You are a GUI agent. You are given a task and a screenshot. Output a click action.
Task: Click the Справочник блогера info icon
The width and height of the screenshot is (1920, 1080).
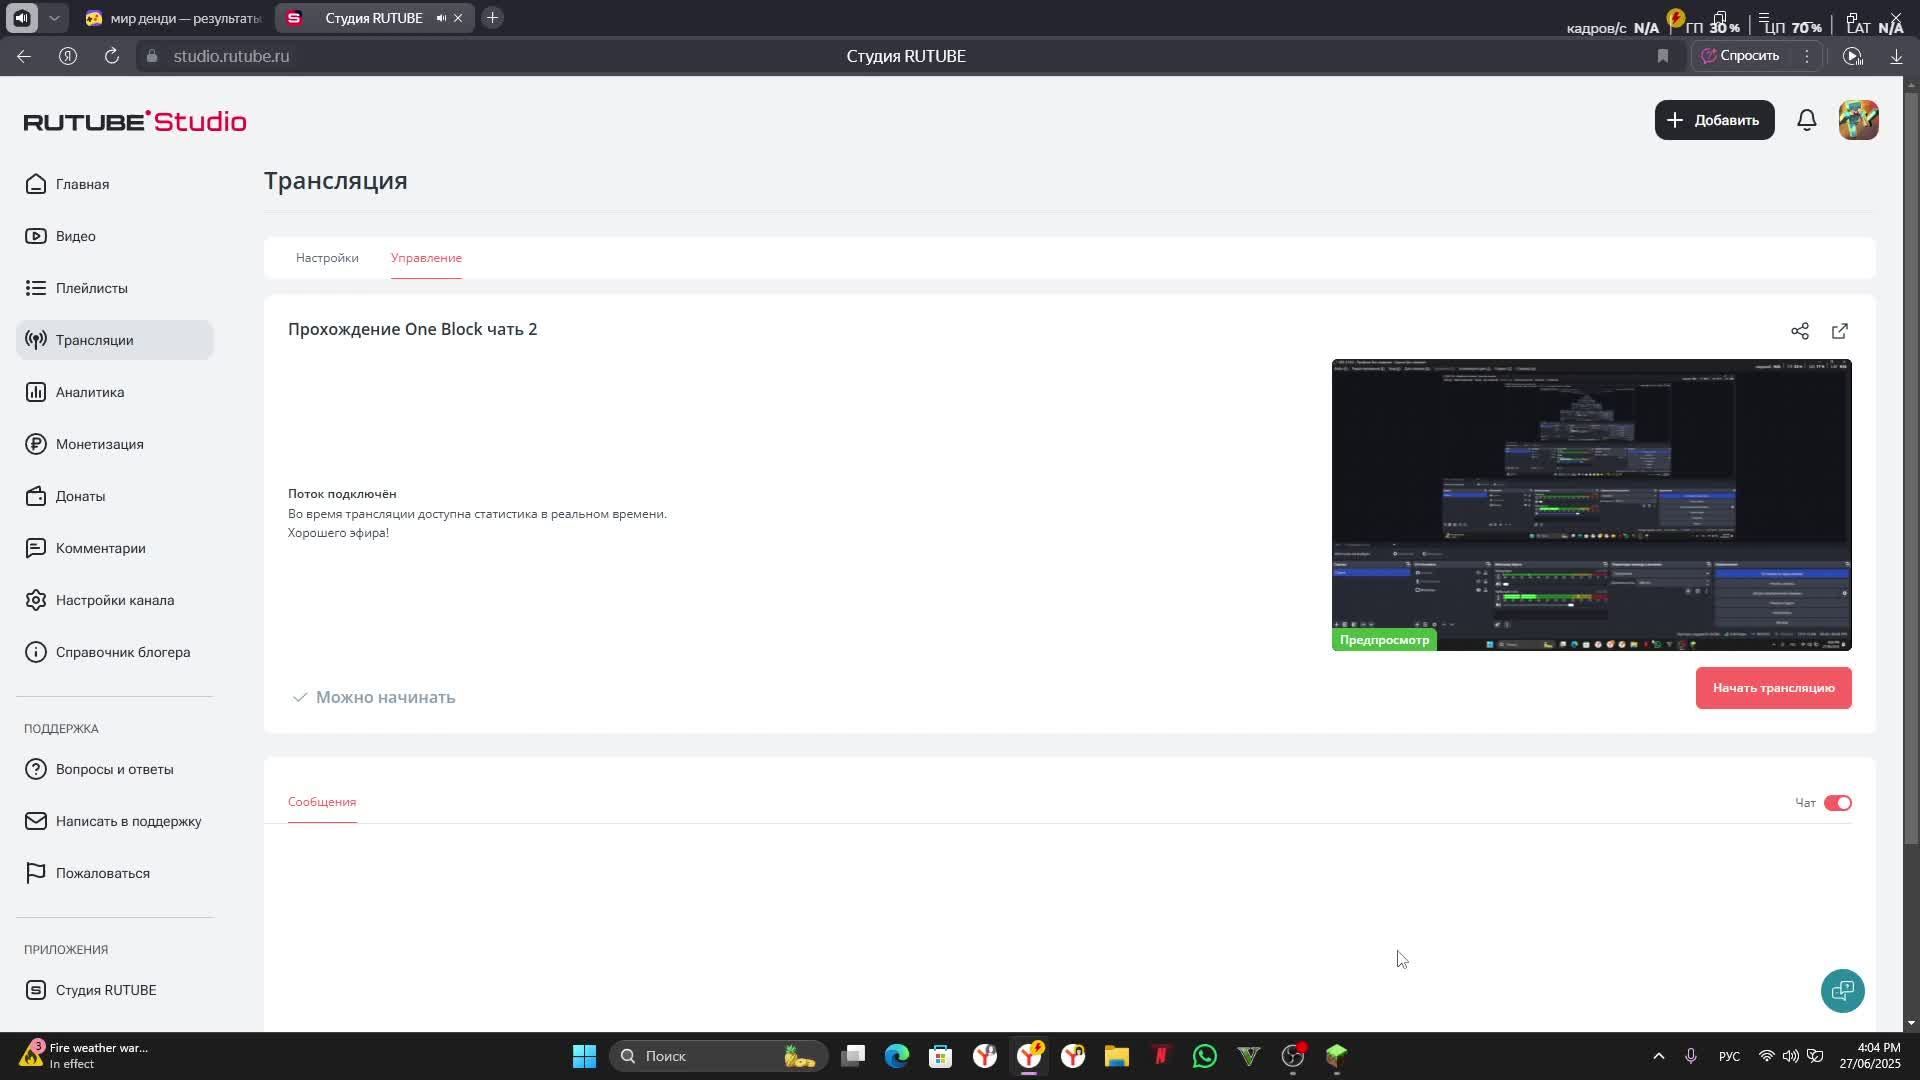(x=36, y=652)
